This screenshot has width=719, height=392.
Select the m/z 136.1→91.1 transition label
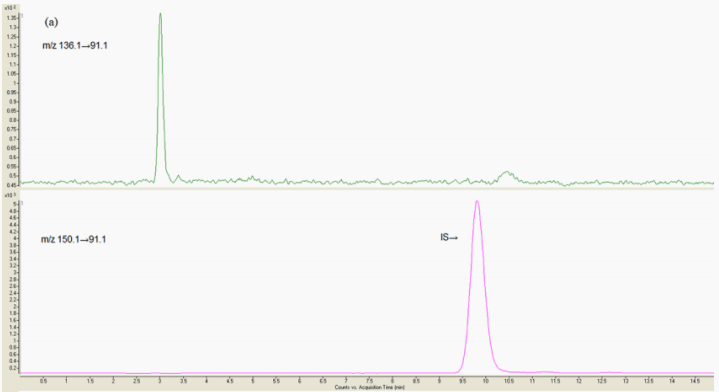click(x=75, y=45)
